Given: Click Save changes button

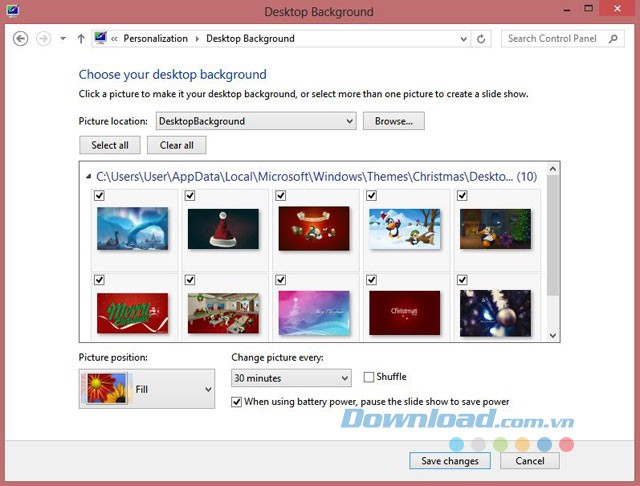Looking at the screenshot, I should tap(449, 461).
